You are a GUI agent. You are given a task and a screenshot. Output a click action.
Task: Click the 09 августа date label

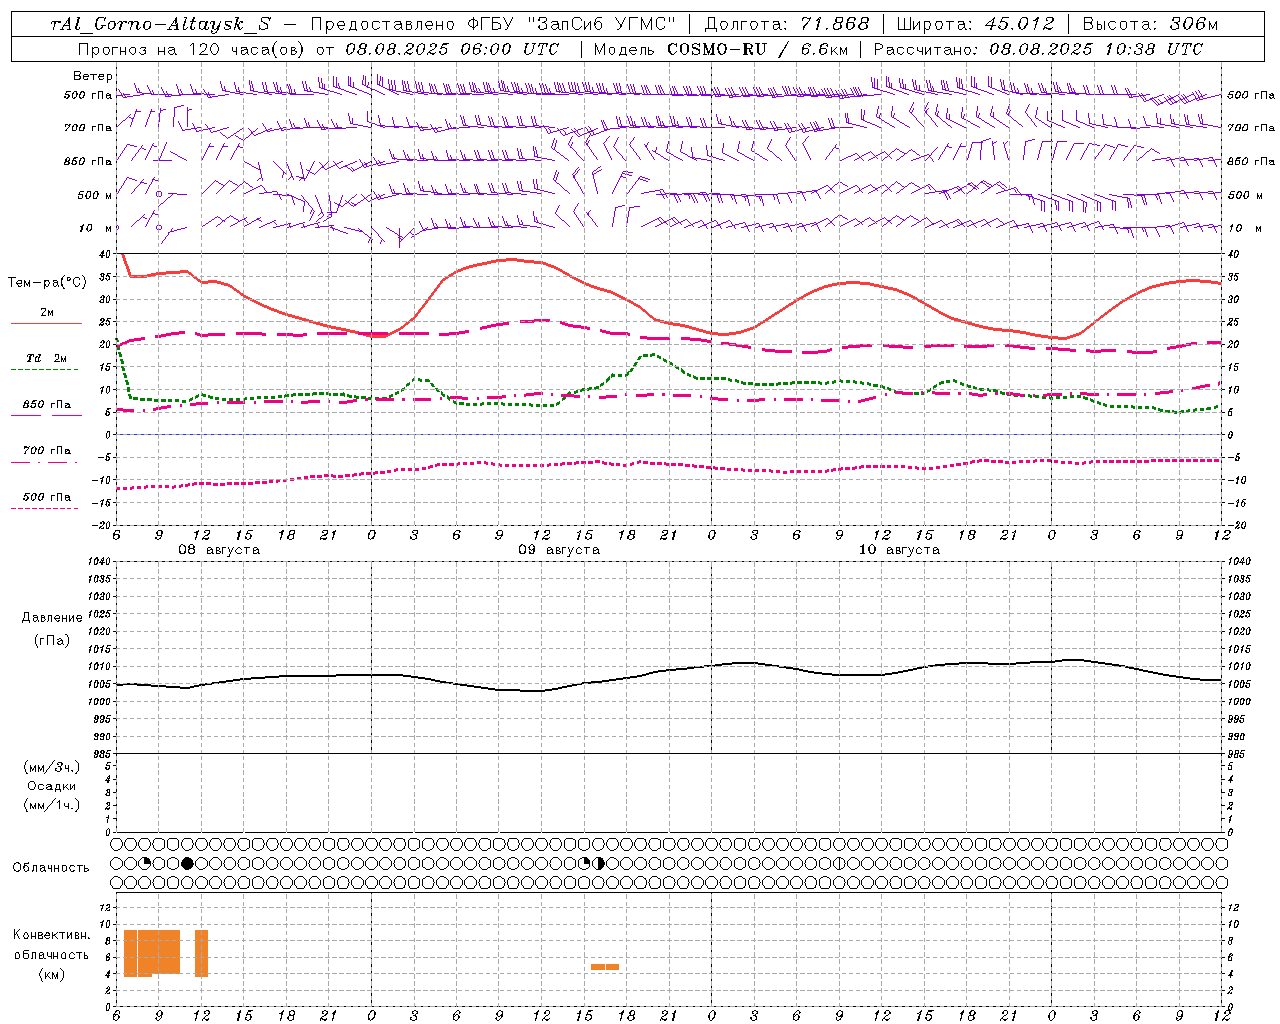[559, 550]
